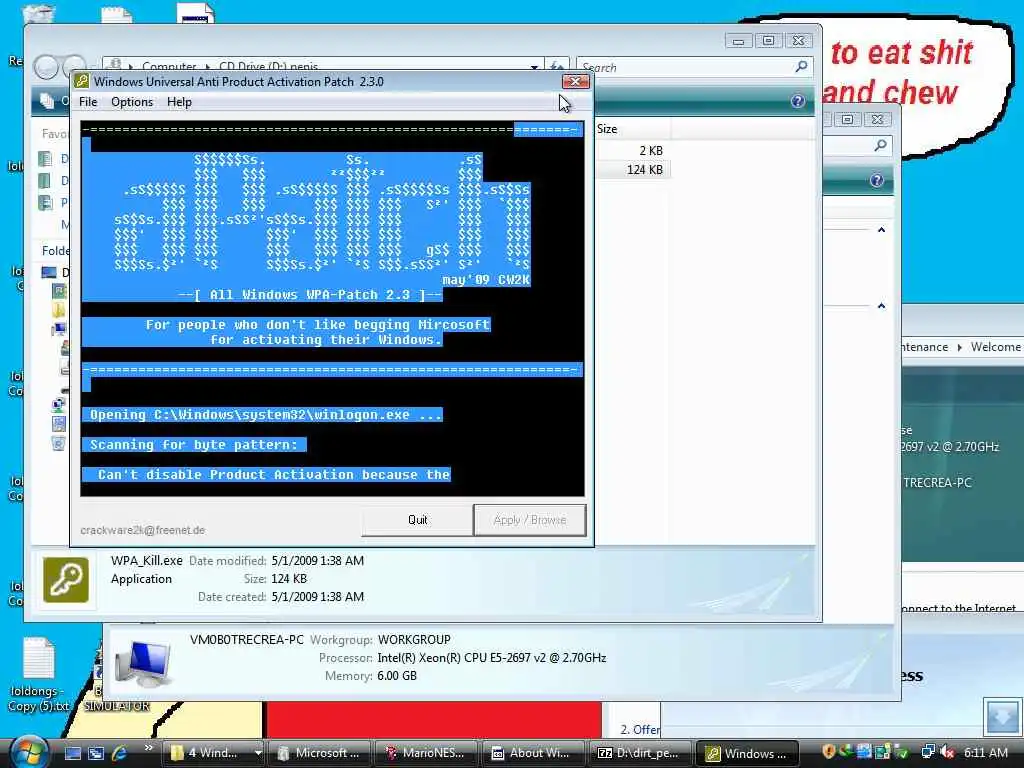Open dropdown arrow on '4 Wind...' taskbar group

(258, 753)
